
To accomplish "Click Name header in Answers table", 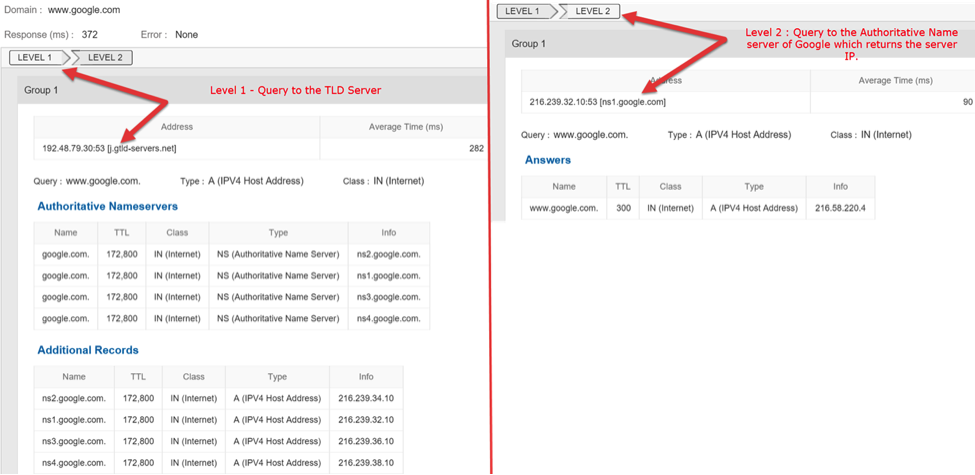I will 564,187.
